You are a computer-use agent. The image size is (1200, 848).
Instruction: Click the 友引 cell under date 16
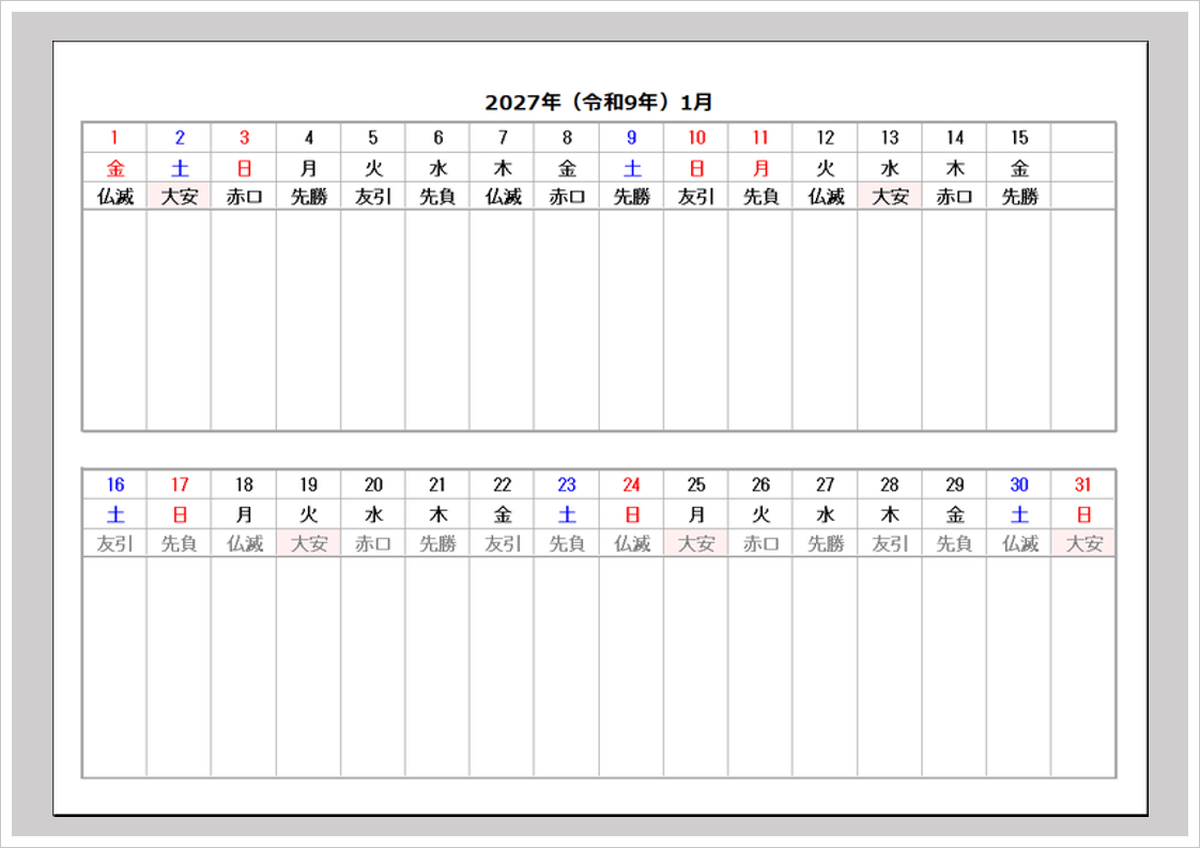coord(115,544)
